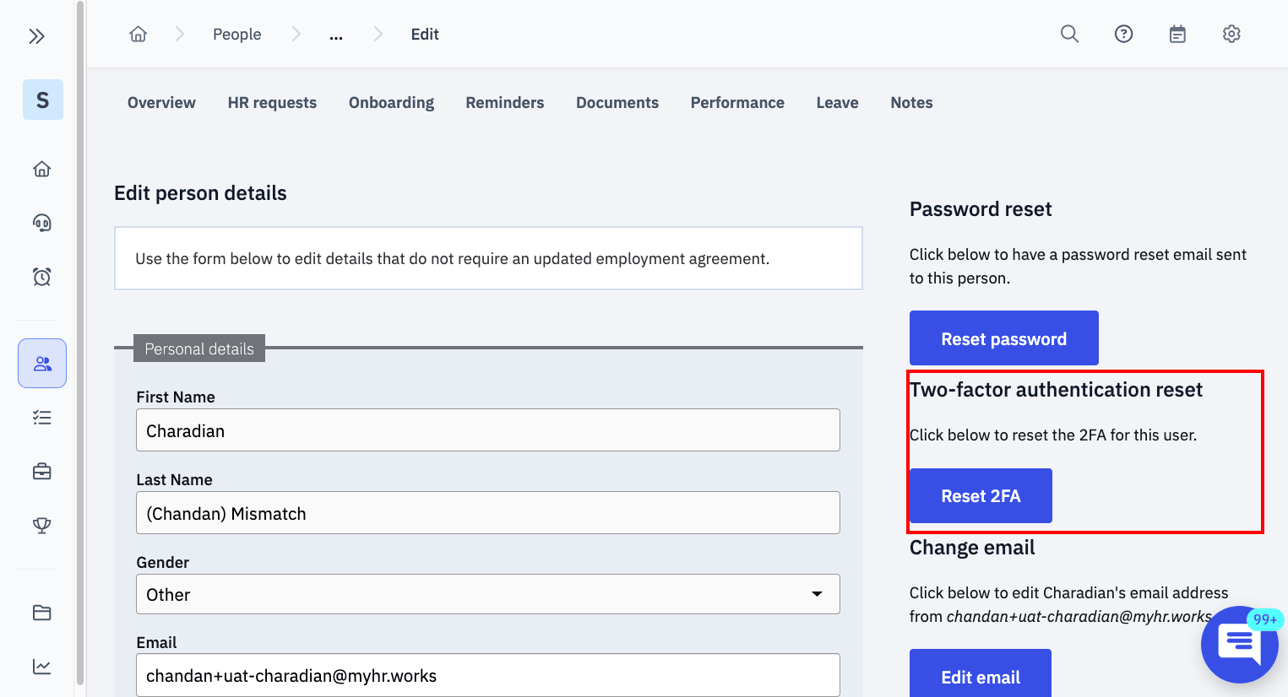This screenshot has height=697, width=1288.
Task: Open the chat widget bubble
Action: pyautogui.click(x=1239, y=645)
